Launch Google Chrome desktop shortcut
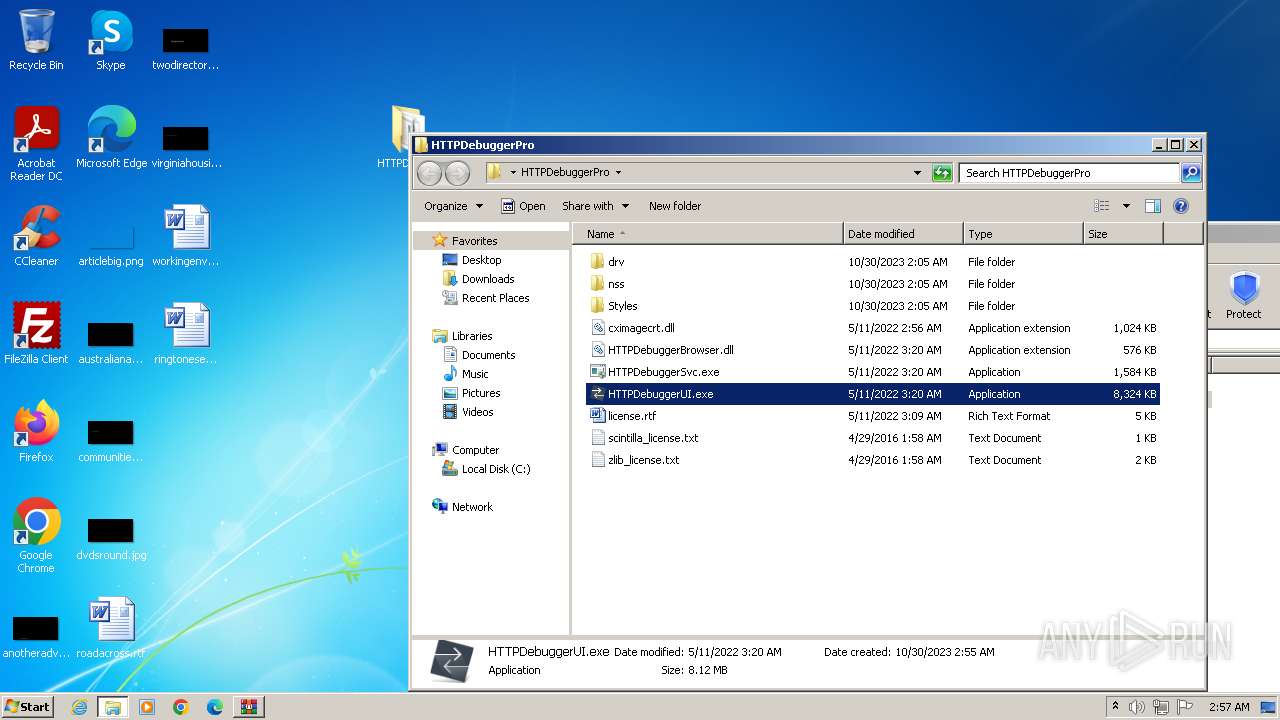Viewport: 1280px width, 720px height. click(x=36, y=536)
